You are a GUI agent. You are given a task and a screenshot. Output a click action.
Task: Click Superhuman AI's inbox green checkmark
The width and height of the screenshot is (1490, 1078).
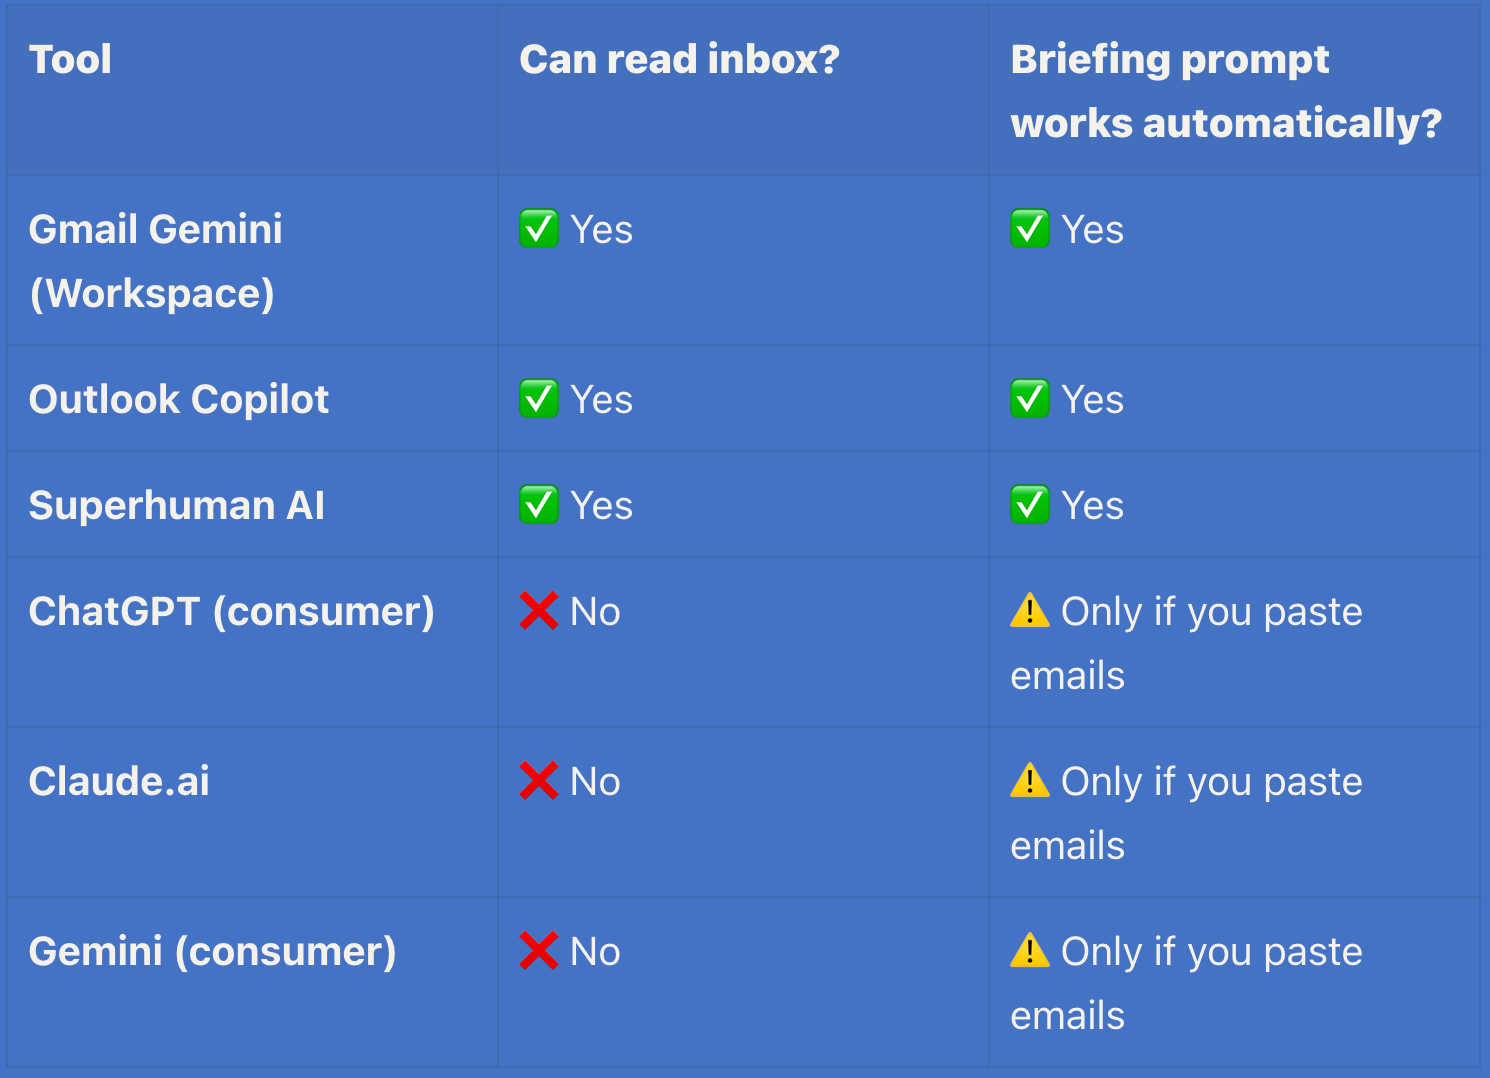tap(539, 505)
